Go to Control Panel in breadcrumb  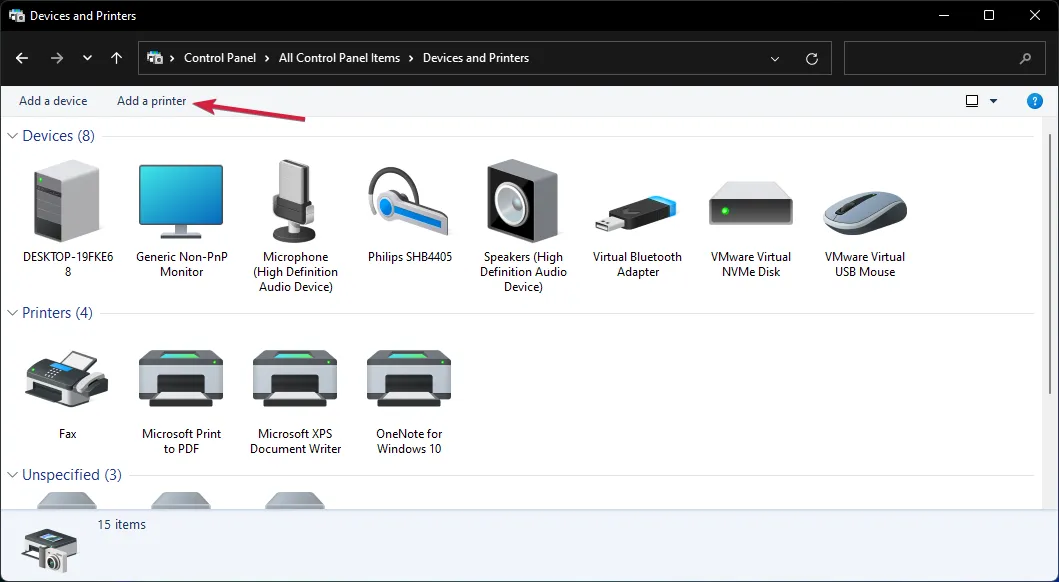point(220,58)
